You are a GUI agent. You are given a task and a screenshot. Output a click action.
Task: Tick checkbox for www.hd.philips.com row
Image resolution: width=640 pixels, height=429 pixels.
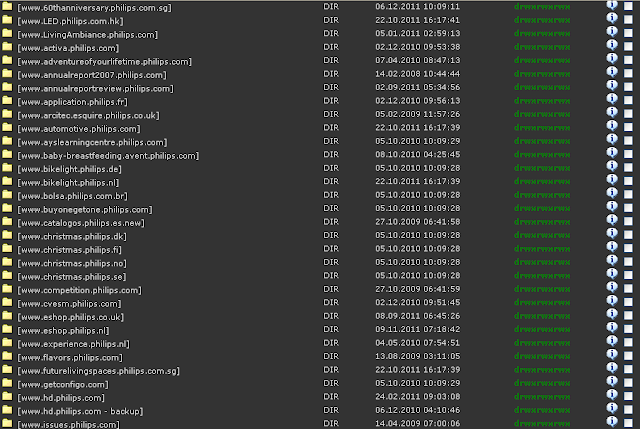(628, 396)
